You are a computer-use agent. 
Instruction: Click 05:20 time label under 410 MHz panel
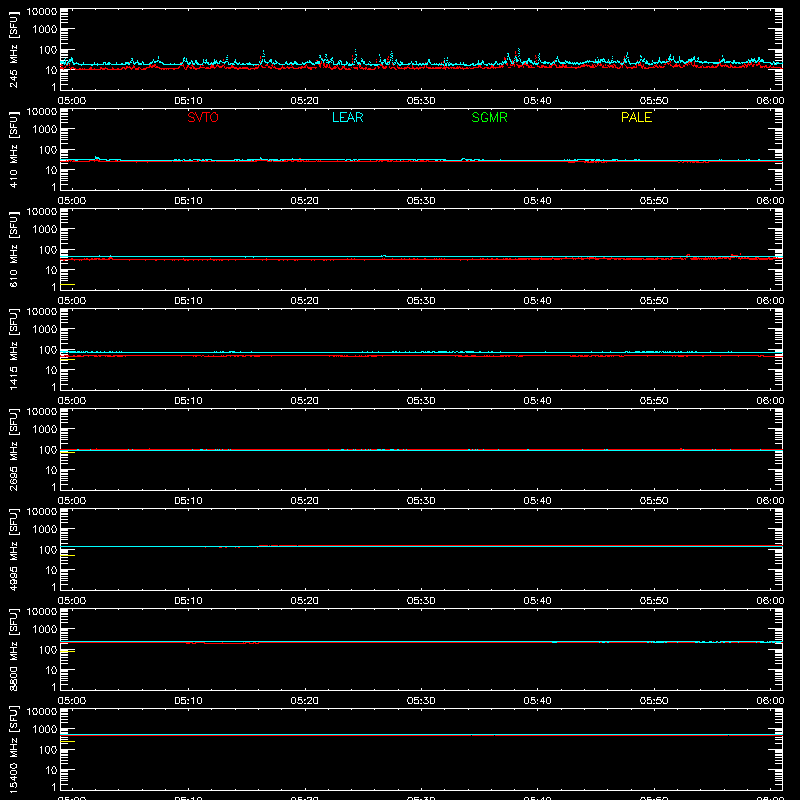pos(305,201)
